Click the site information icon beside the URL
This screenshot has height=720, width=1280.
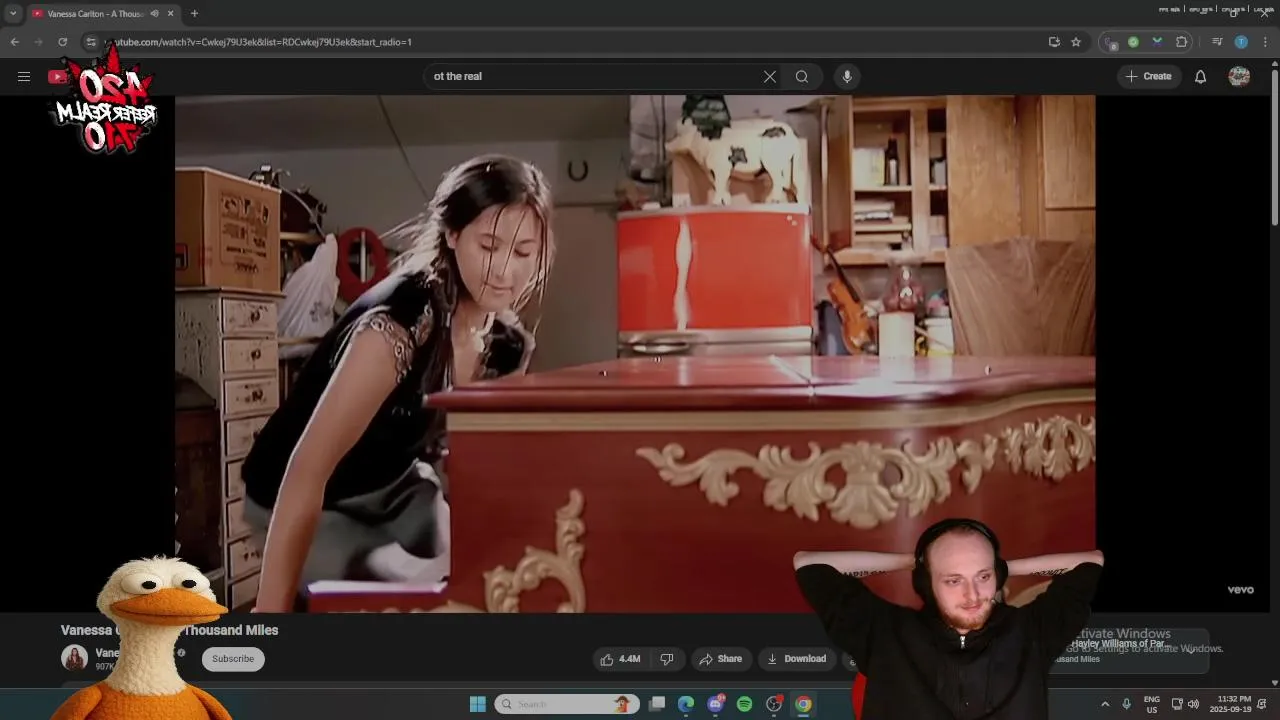coord(91,42)
